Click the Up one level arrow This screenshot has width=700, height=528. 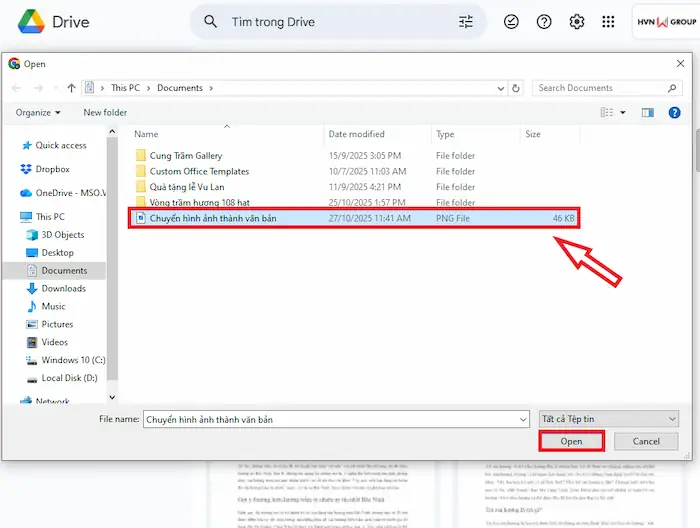point(71,88)
